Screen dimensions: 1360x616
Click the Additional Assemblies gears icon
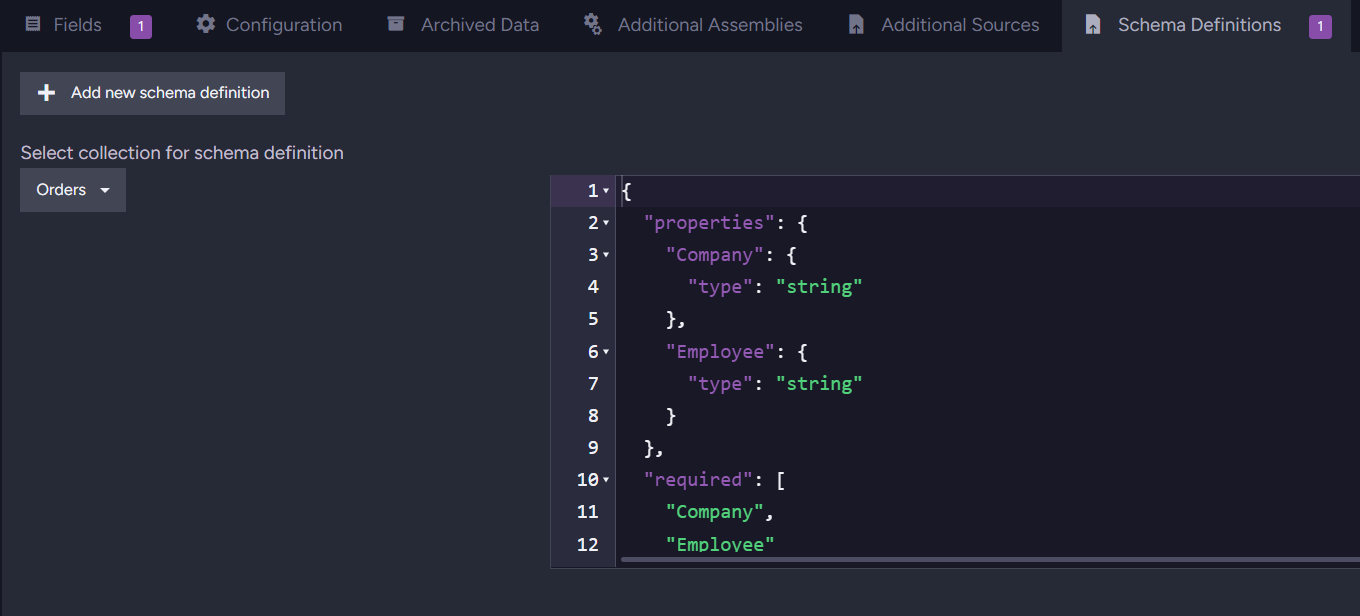click(593, 25)
